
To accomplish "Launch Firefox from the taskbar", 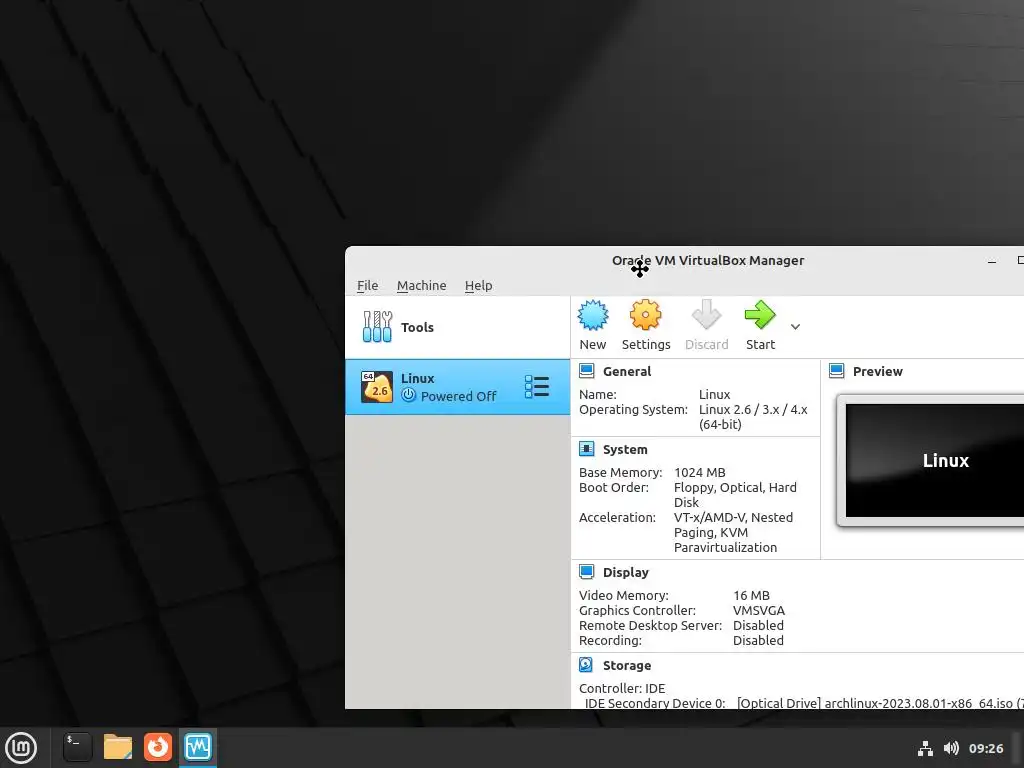I will click(x=157, y=747).
